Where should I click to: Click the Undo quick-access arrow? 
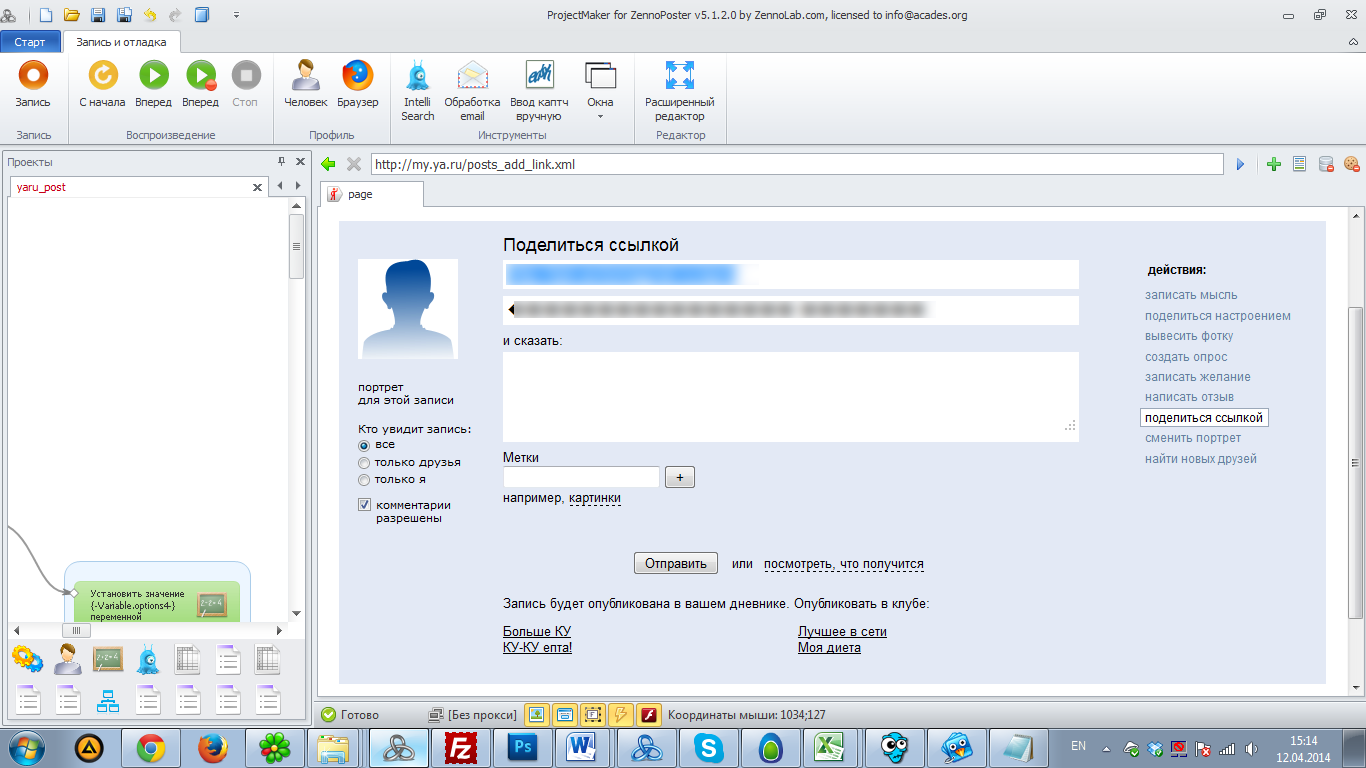point(150,15)
